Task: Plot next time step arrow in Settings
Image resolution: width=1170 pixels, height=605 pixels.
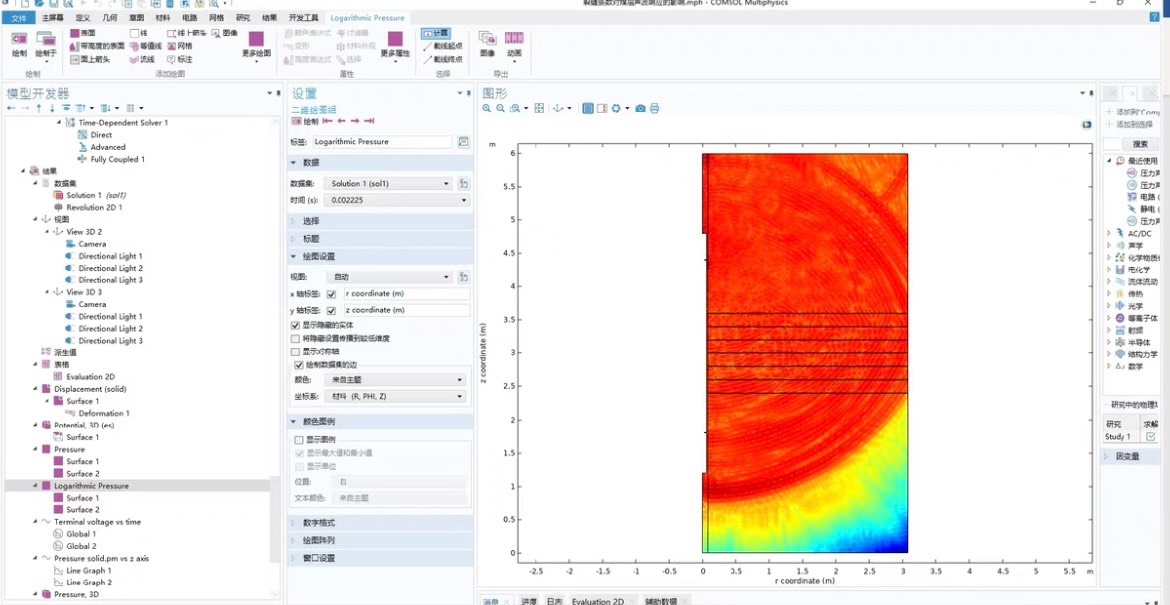Action: coord(354,121)
